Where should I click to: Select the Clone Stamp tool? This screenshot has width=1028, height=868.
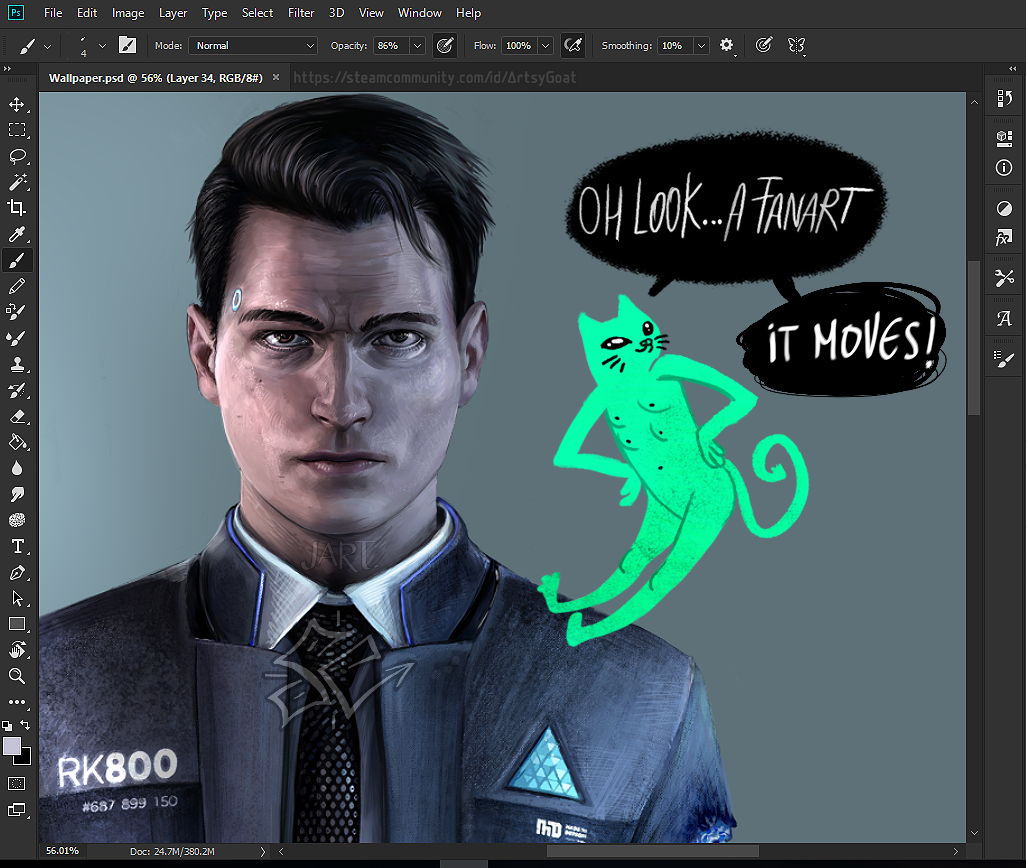pos(16,364)
